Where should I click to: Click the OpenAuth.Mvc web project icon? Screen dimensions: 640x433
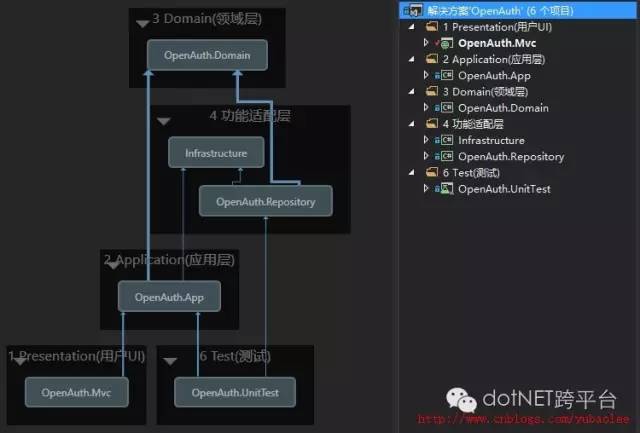446,43
